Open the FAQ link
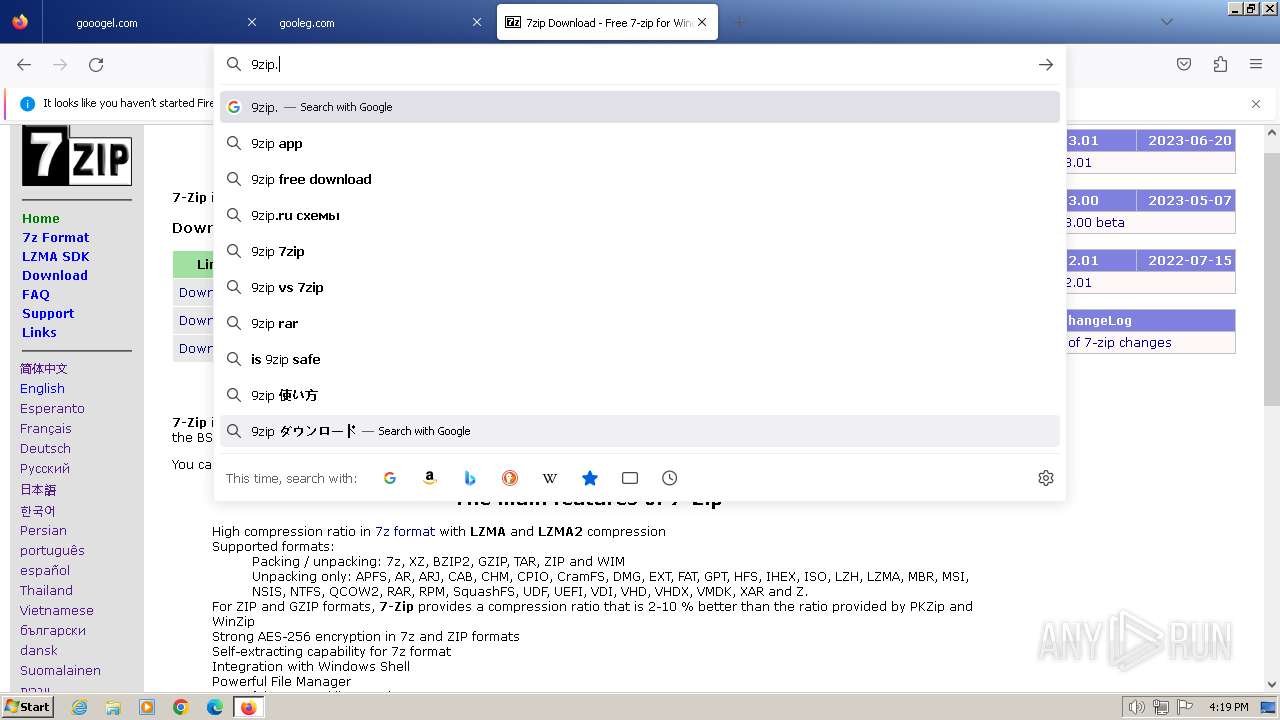 tap(36, 294)
